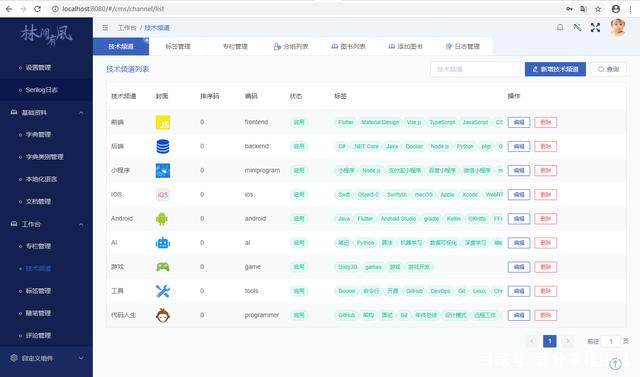The width and height of the screenshot is (640, 377).
Task: Click the Material Design tag
Action: click(x=380, y=122)
